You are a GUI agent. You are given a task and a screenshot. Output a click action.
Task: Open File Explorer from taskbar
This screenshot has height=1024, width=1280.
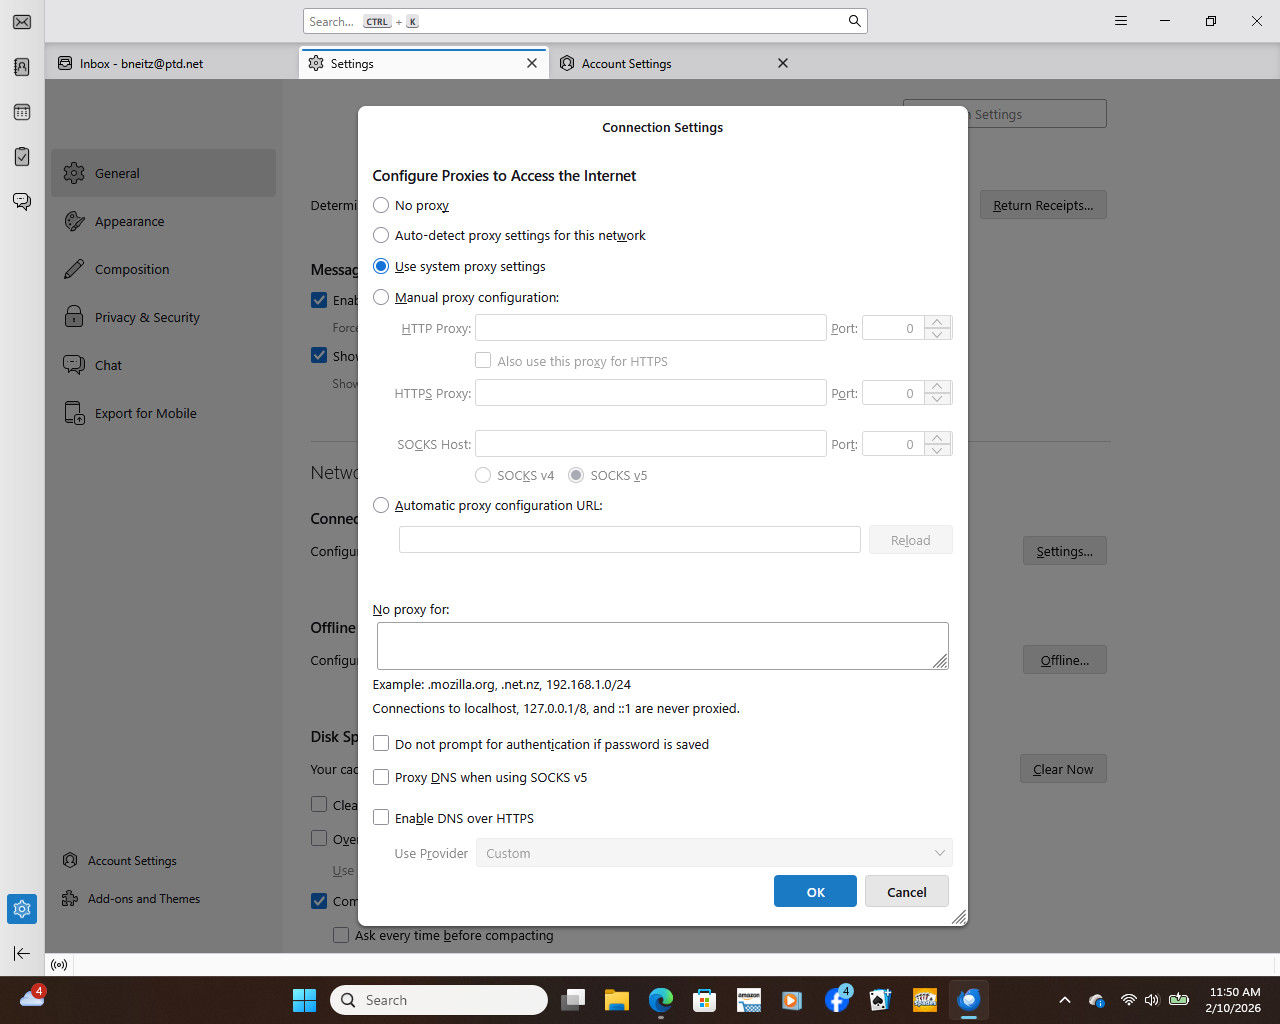click(616, 1000)
